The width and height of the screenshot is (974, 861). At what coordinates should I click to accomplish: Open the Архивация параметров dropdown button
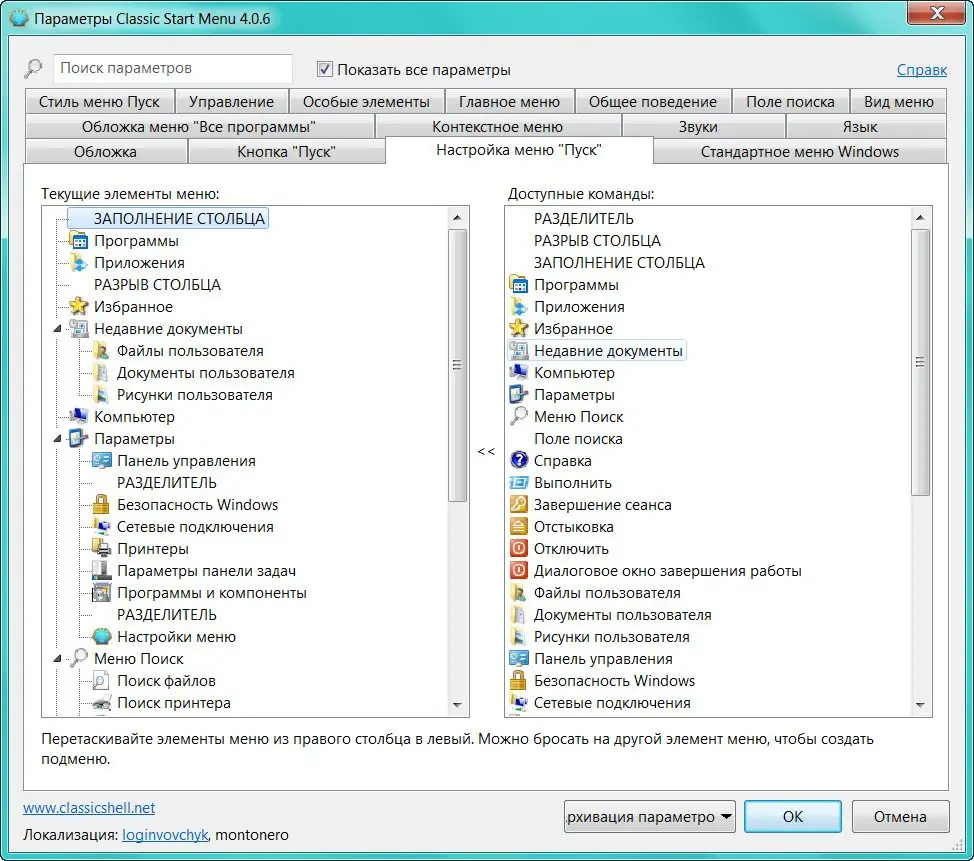(650, 816)
